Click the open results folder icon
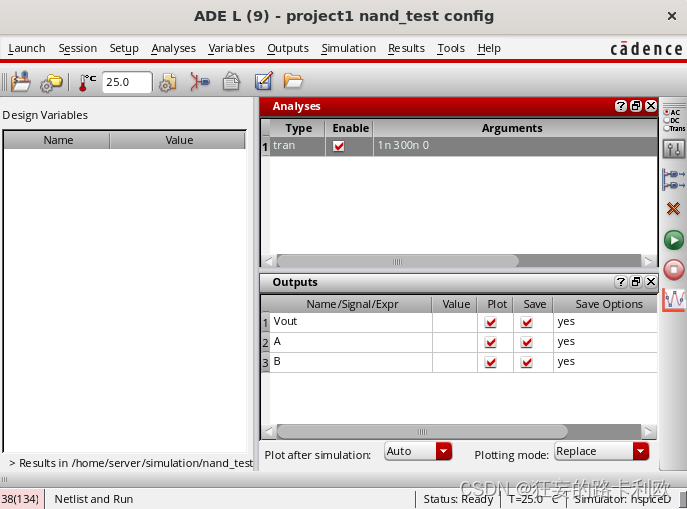687x509 pixels. pyautogui.click(x=293, y=81)
